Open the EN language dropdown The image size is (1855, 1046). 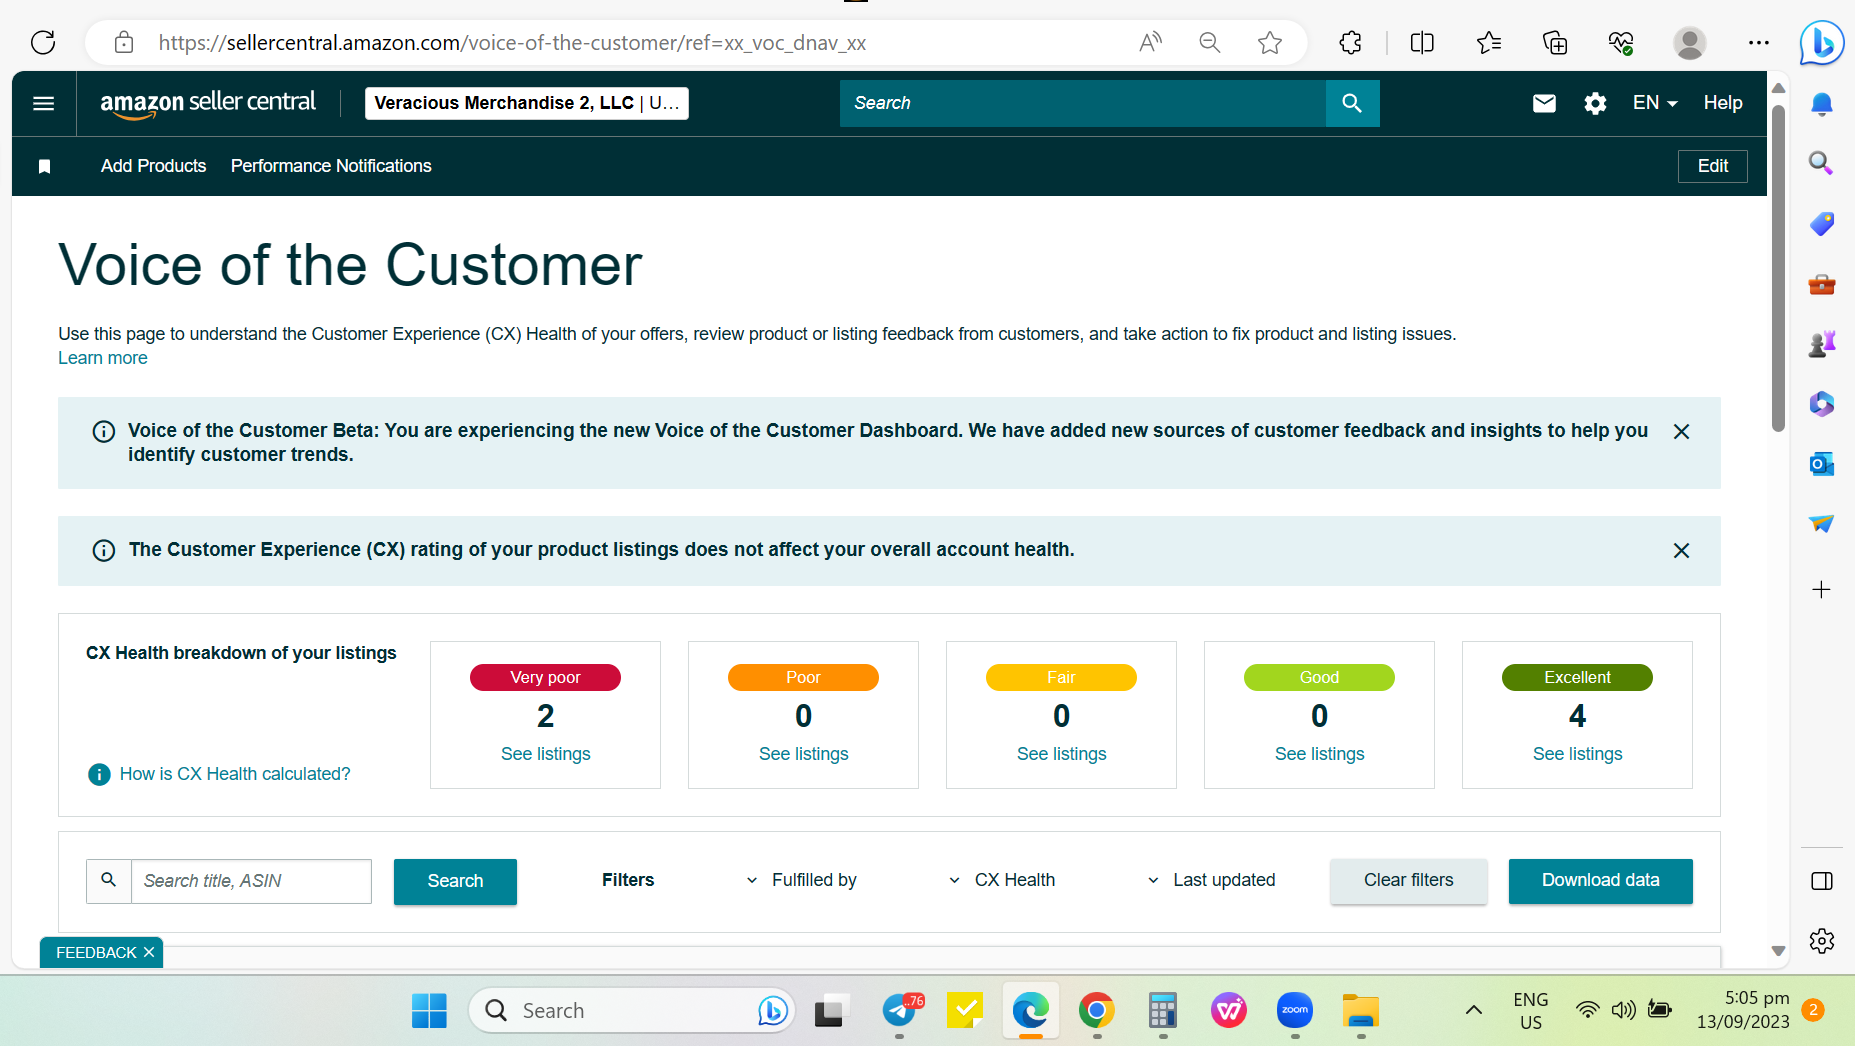[x=1655, y=103]
